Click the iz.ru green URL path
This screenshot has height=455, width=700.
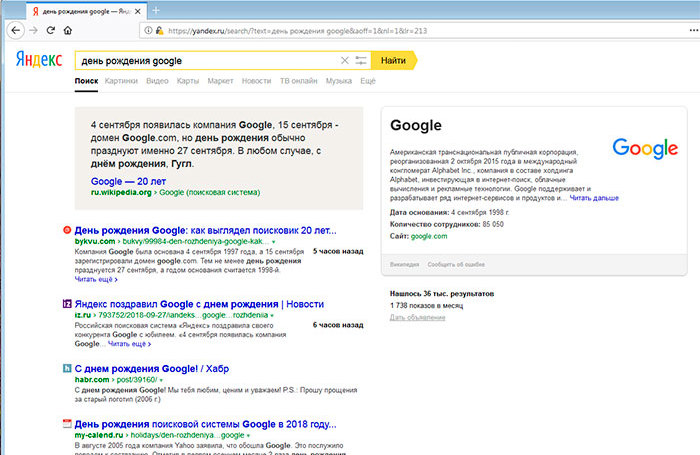tap(183, 315)
